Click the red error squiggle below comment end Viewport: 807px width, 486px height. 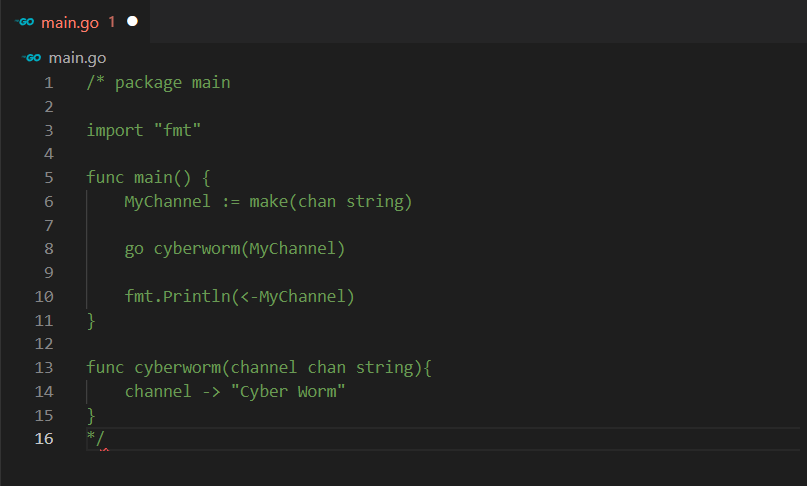click(103, 451)
